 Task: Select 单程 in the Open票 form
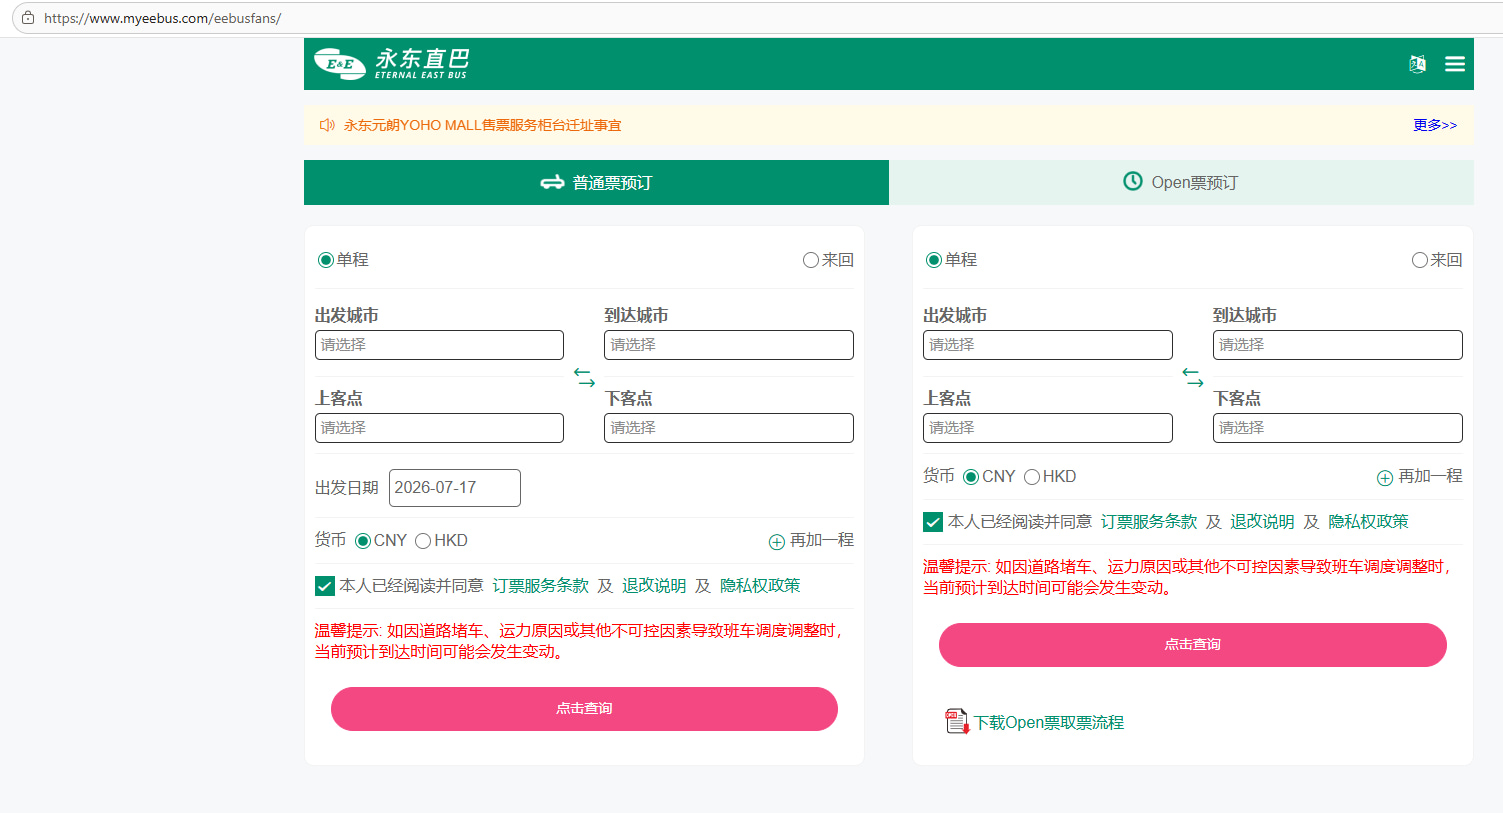click(934, 260)
